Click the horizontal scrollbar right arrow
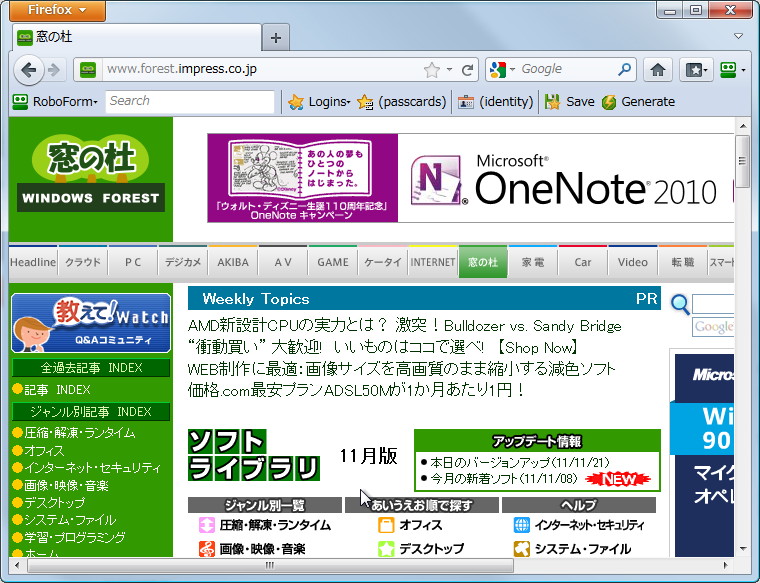Viewport: 760px width, 583px height. [726, 565]
